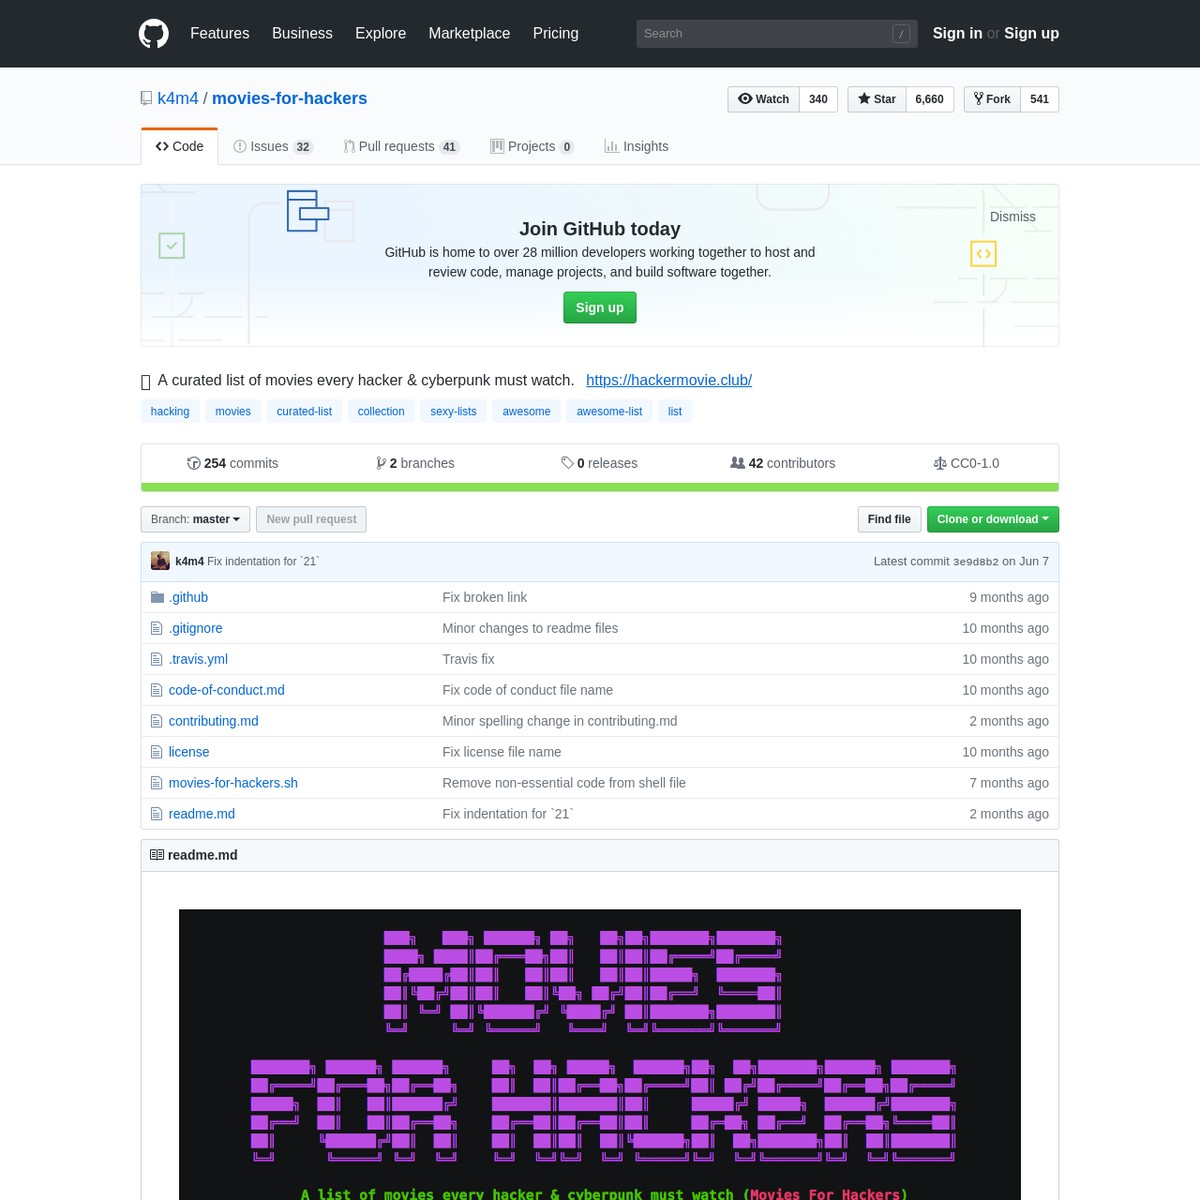Click the Pull requests tab icon

pos(349,146)
